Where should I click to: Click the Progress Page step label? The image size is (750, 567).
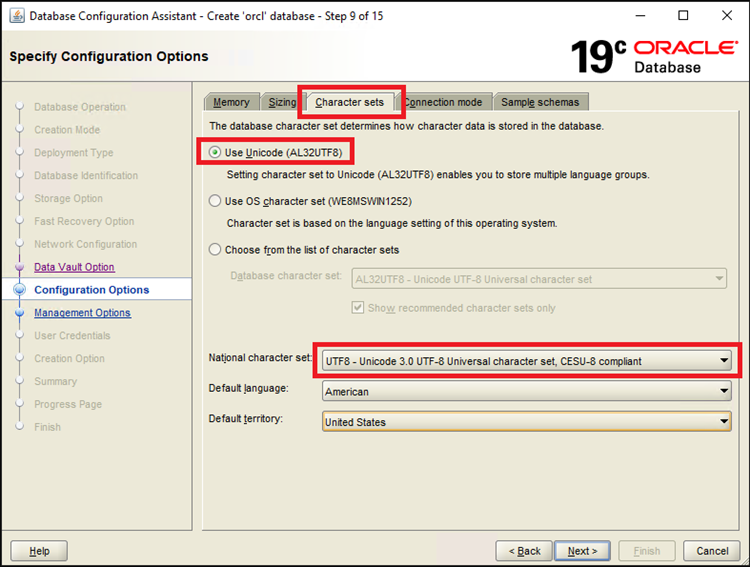[x=68, y=404]
